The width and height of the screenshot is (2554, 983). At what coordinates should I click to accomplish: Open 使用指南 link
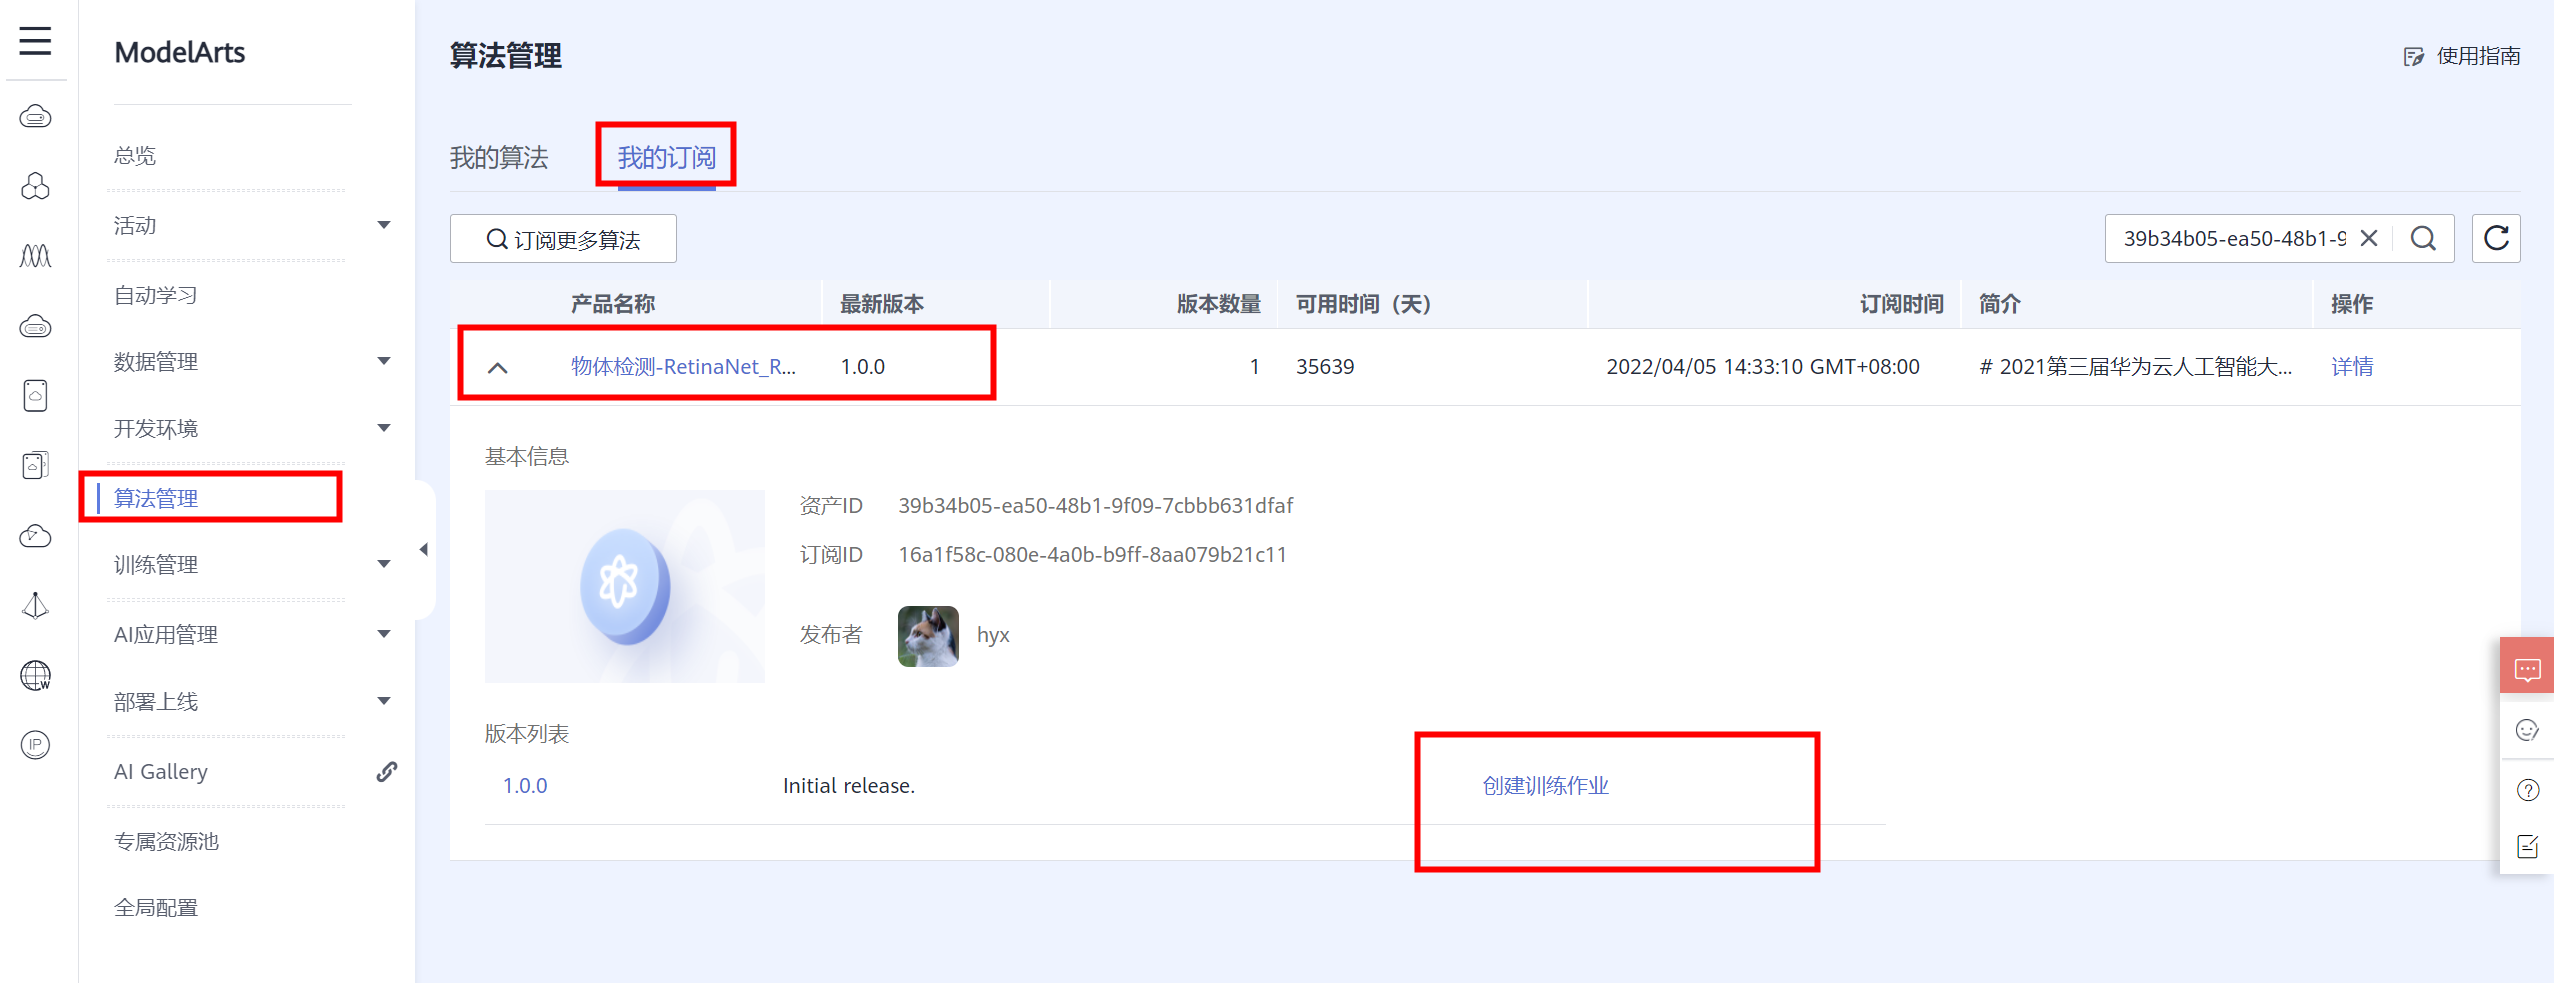pyautogui.click(x=2462, y=56)
